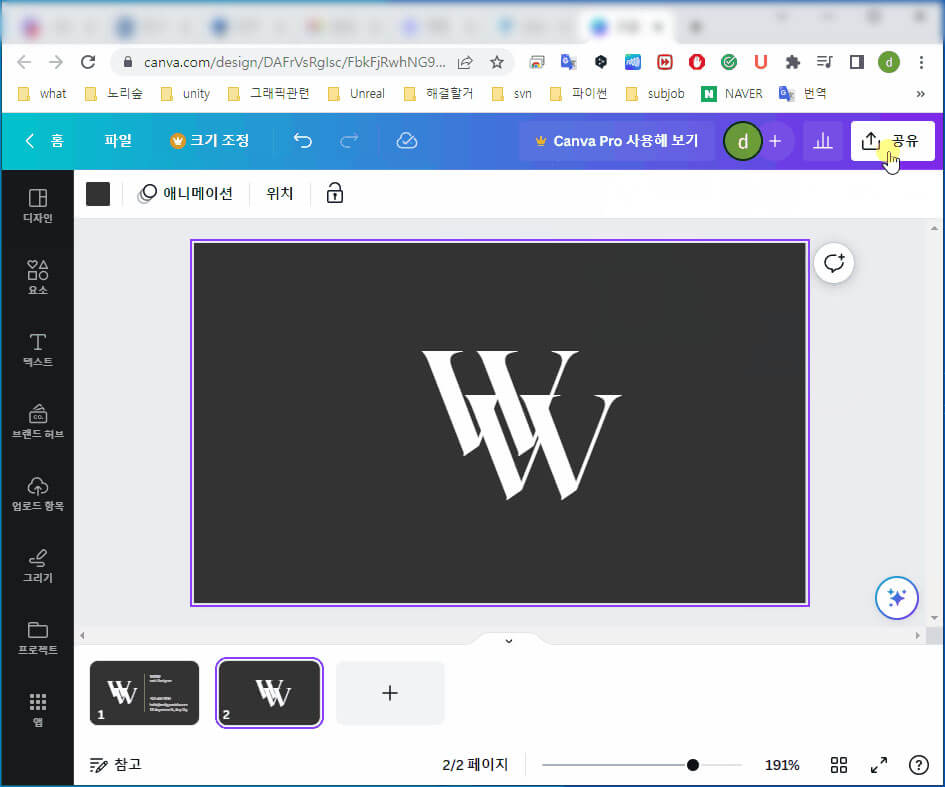Open the Canva magic assistant button
The image size is (945, 787).
tap(896, 598)
